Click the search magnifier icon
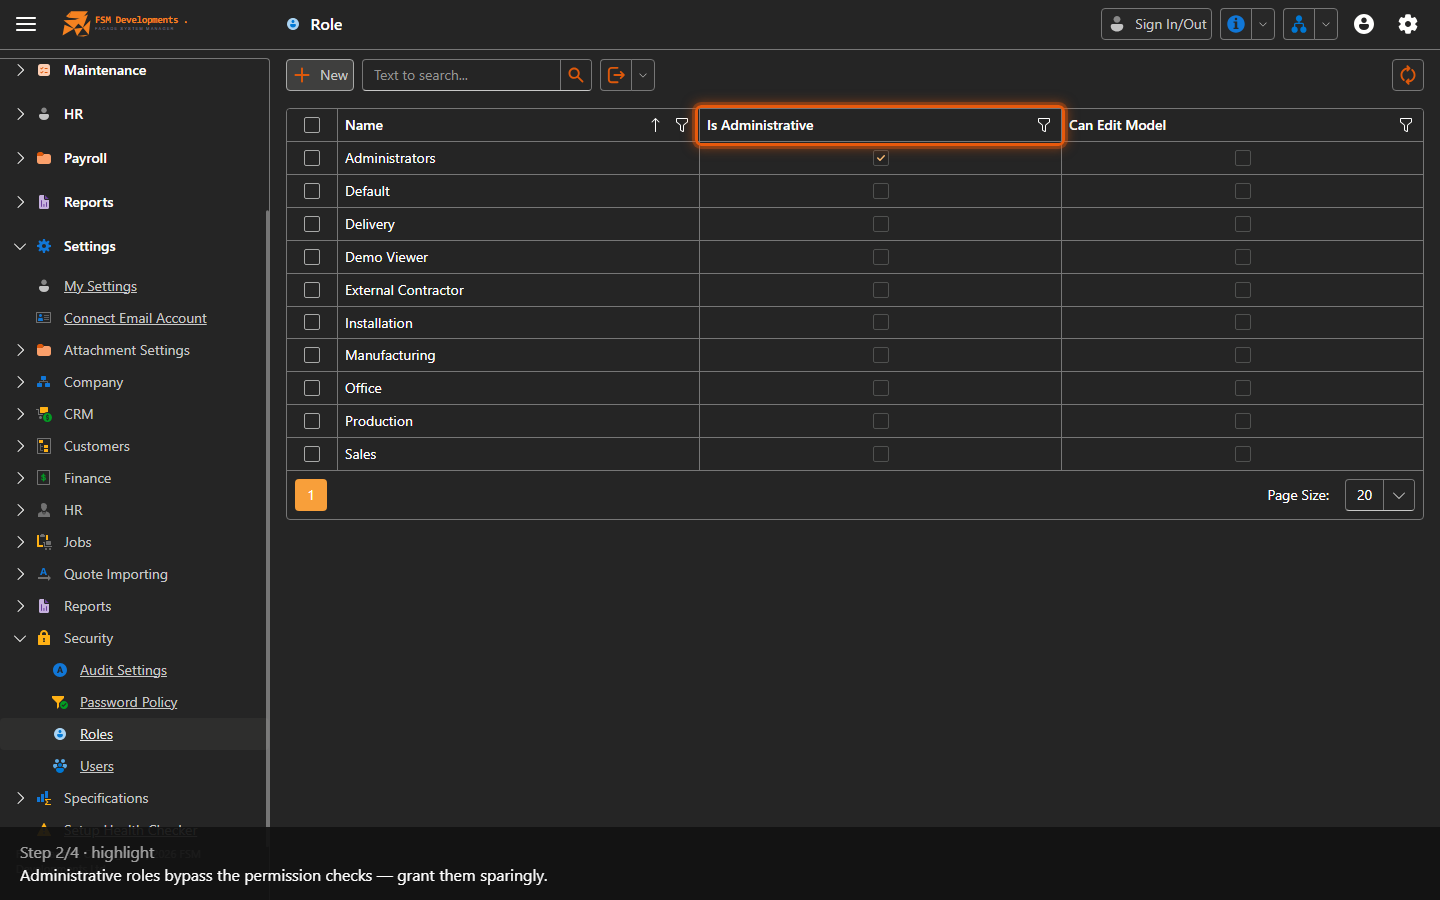Image resolution: width=1440 pixels, height=900 pixels. coord(576,75)
